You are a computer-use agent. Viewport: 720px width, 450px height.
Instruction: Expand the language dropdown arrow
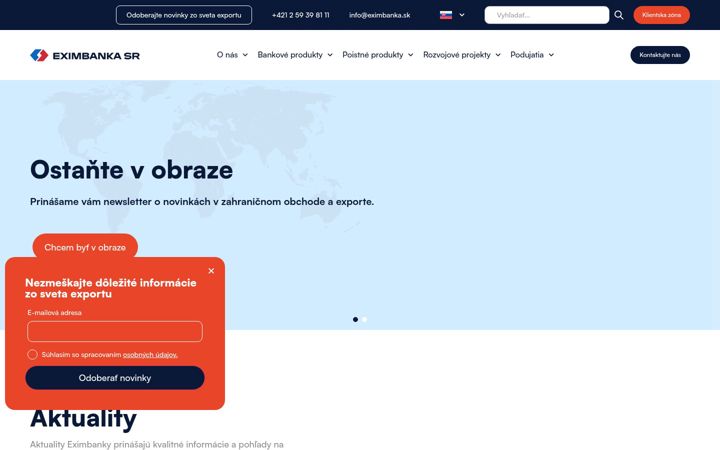tap(462, 15)
